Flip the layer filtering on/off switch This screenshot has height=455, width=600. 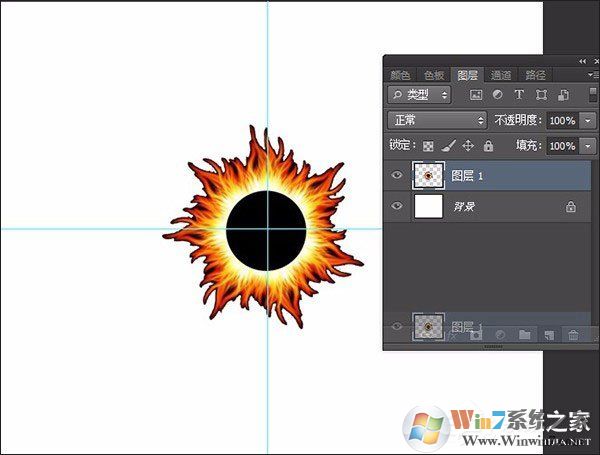pyautogui.click(x=593, y=94)
